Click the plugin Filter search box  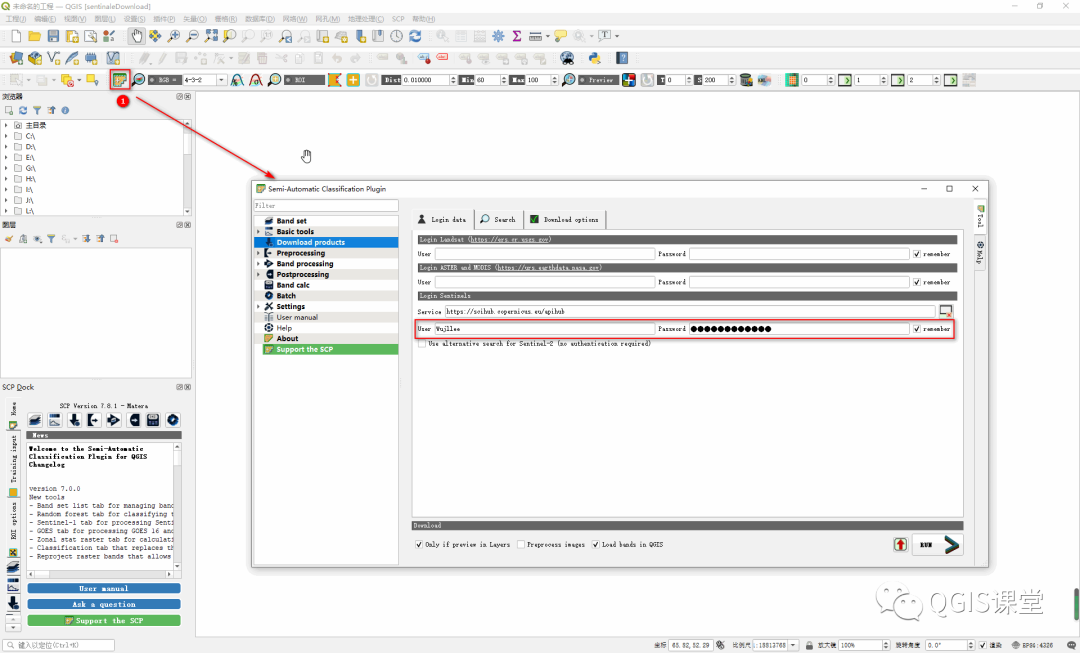pos(326,205)
